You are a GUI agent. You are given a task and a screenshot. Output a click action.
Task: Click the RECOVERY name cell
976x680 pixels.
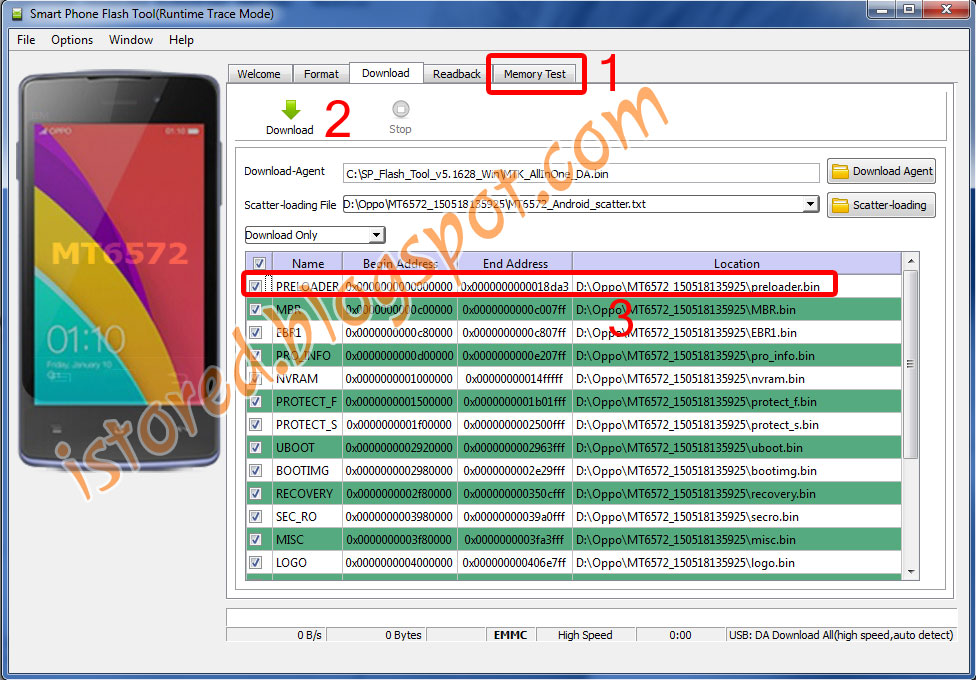(x=307, y=494)
